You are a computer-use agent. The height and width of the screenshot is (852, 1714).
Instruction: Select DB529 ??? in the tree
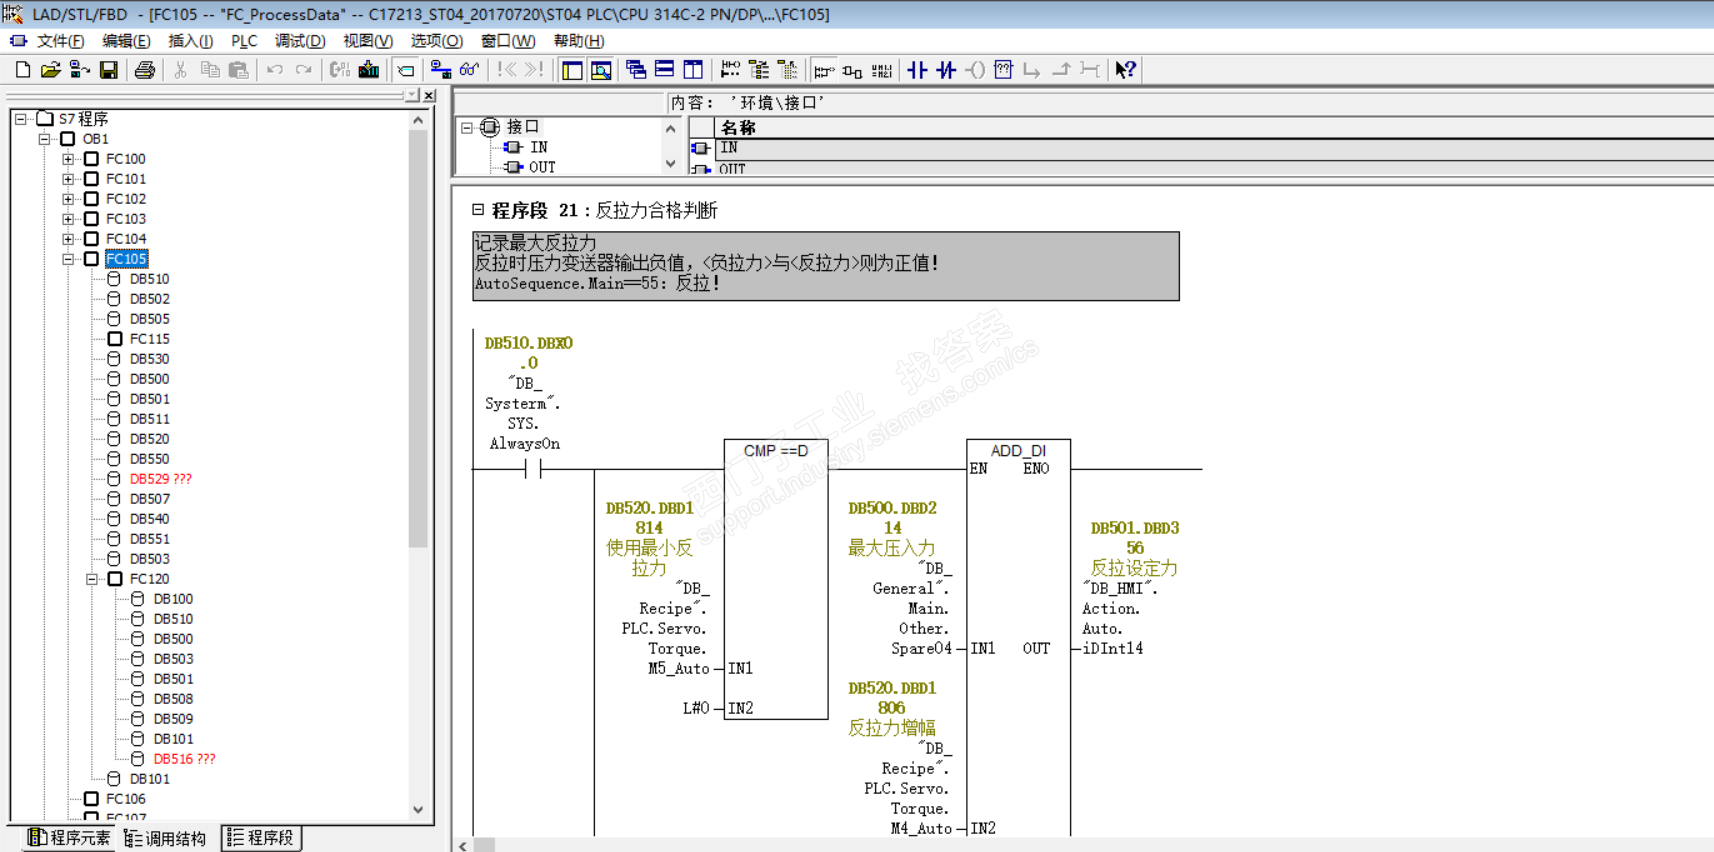click(x=160, y=479)
